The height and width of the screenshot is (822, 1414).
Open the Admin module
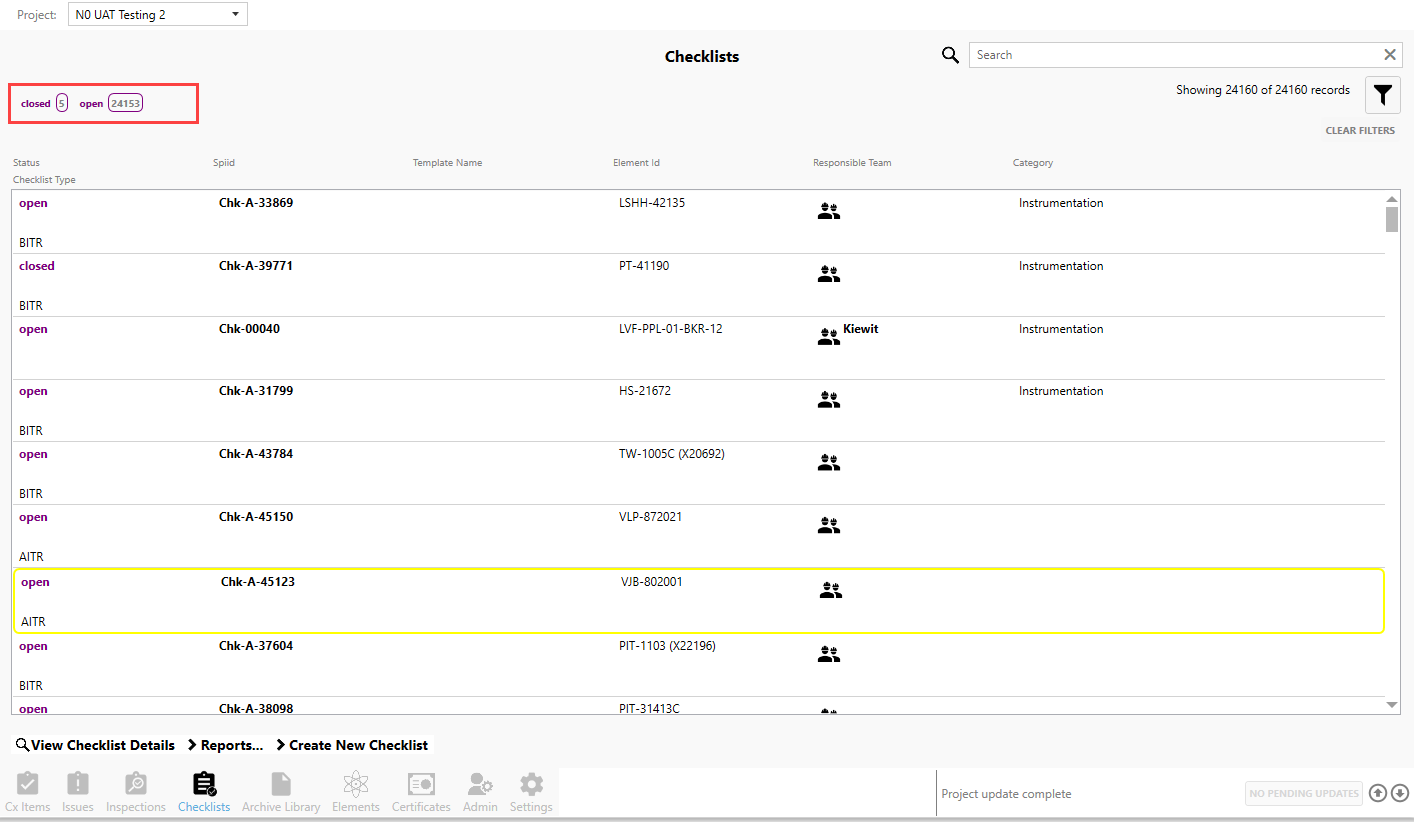(480, 792)
